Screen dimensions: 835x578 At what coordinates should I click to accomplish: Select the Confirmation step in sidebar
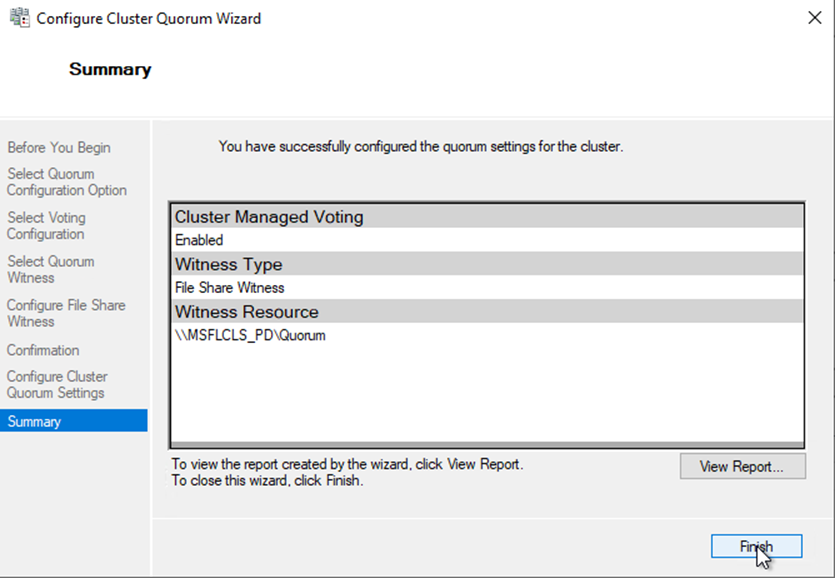coord(43,350)
